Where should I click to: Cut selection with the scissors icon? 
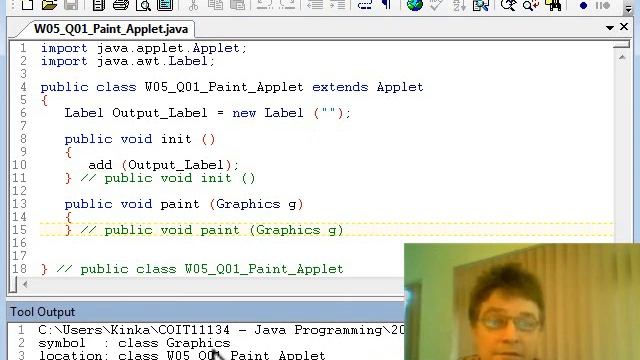pyautogui.click(x=193, y=5)
